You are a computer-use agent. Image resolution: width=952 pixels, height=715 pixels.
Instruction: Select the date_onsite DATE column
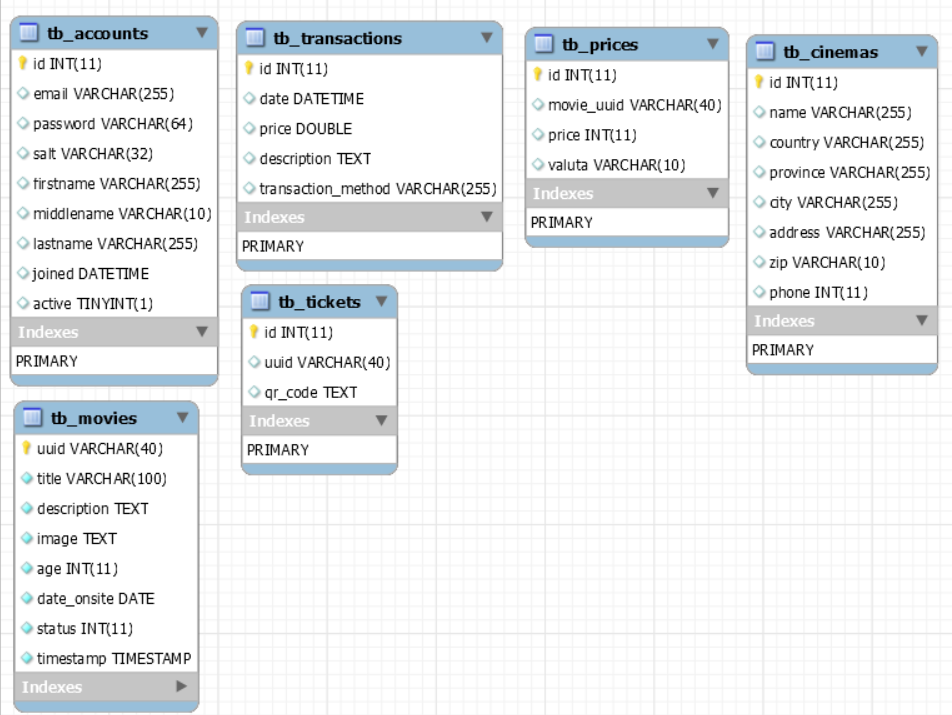pos(96,598)
